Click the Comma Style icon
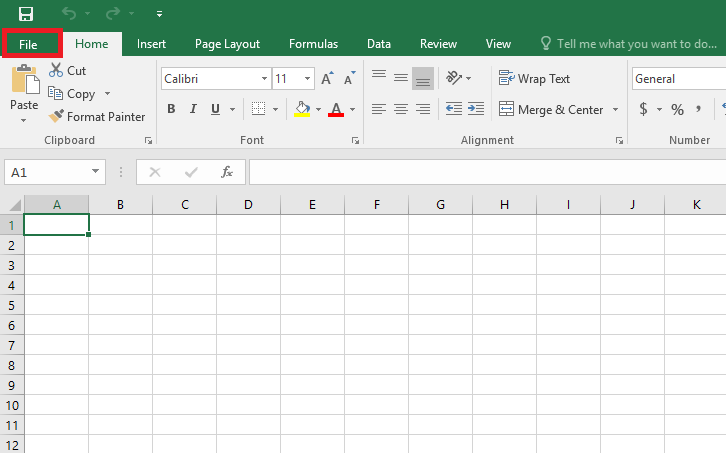 (x=698, y=109)
